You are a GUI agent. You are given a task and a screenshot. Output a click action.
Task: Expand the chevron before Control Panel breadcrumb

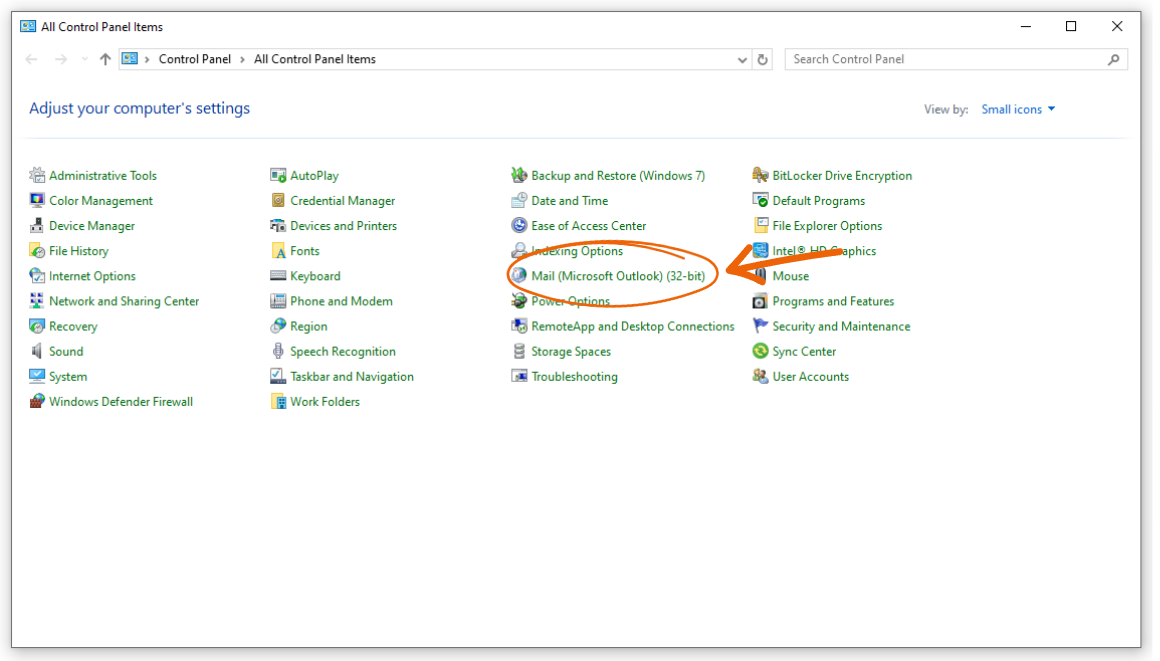click(147, 59)
